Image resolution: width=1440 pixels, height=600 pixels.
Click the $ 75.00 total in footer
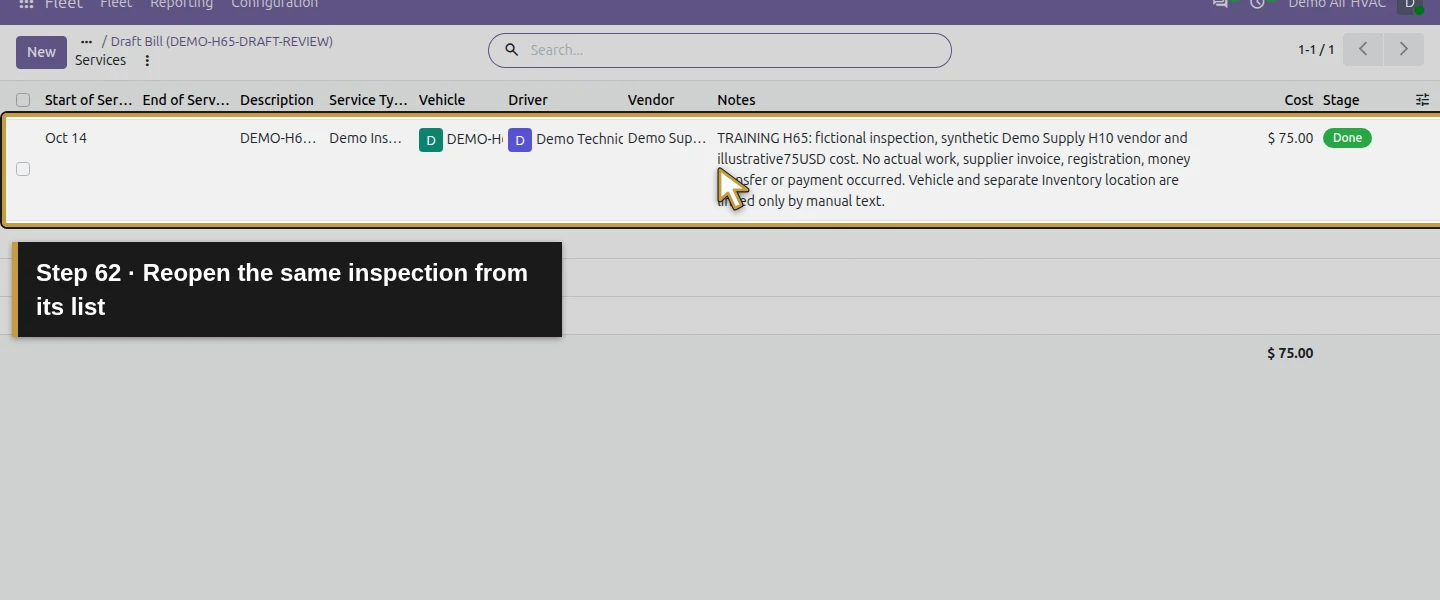1290,353
